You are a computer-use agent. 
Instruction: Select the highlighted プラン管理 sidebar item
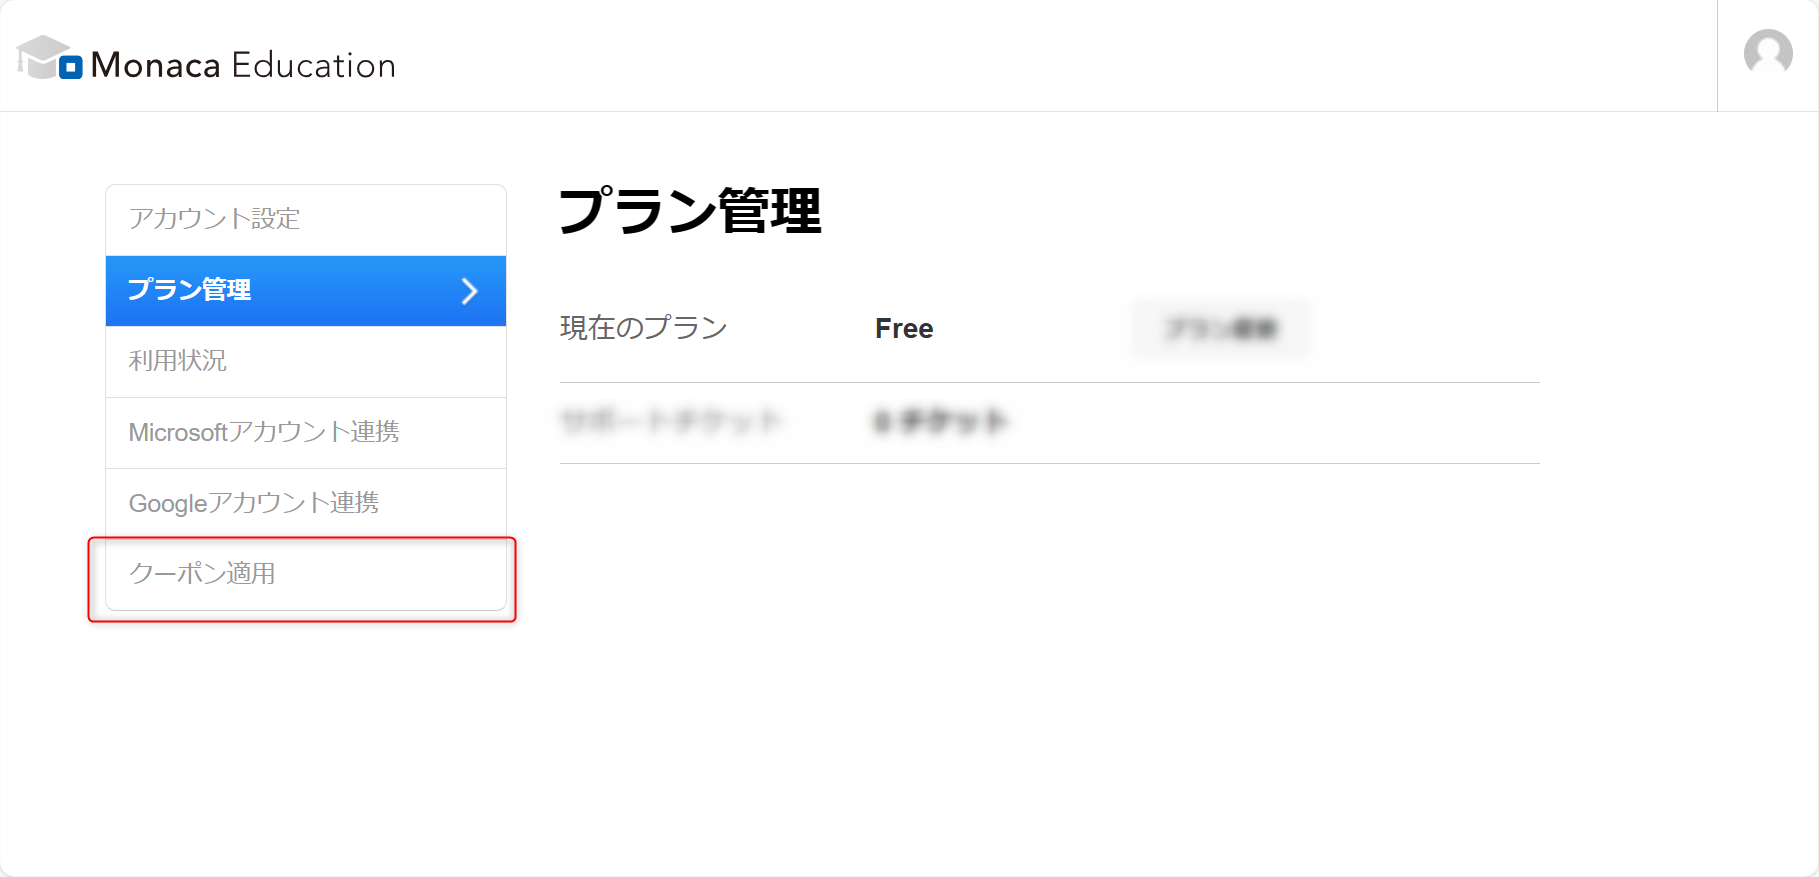306,291
